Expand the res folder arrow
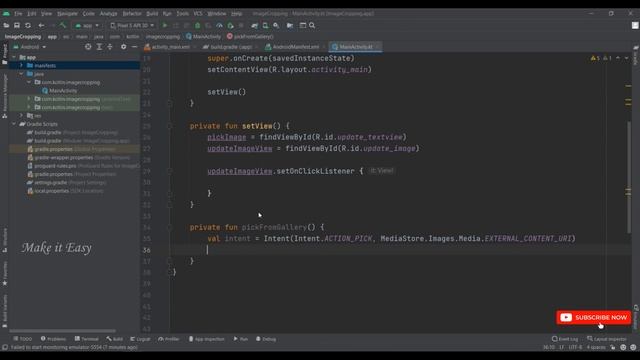The height and width of the screenshot is (360, 640). (x=22, y=116)
